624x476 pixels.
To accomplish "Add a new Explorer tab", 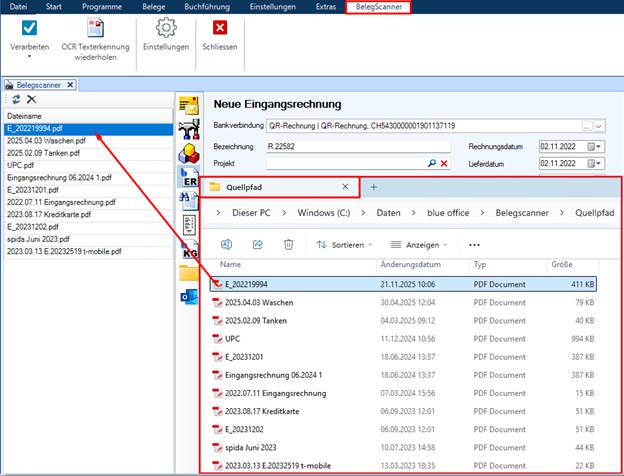I will tap(373, 187).
